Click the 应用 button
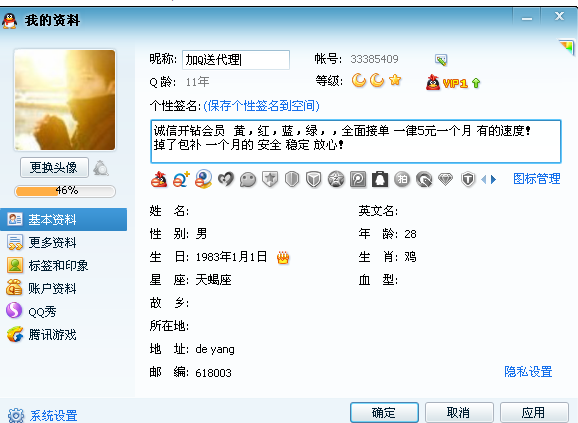Screen dimensions: 578x423 (534, 412)
